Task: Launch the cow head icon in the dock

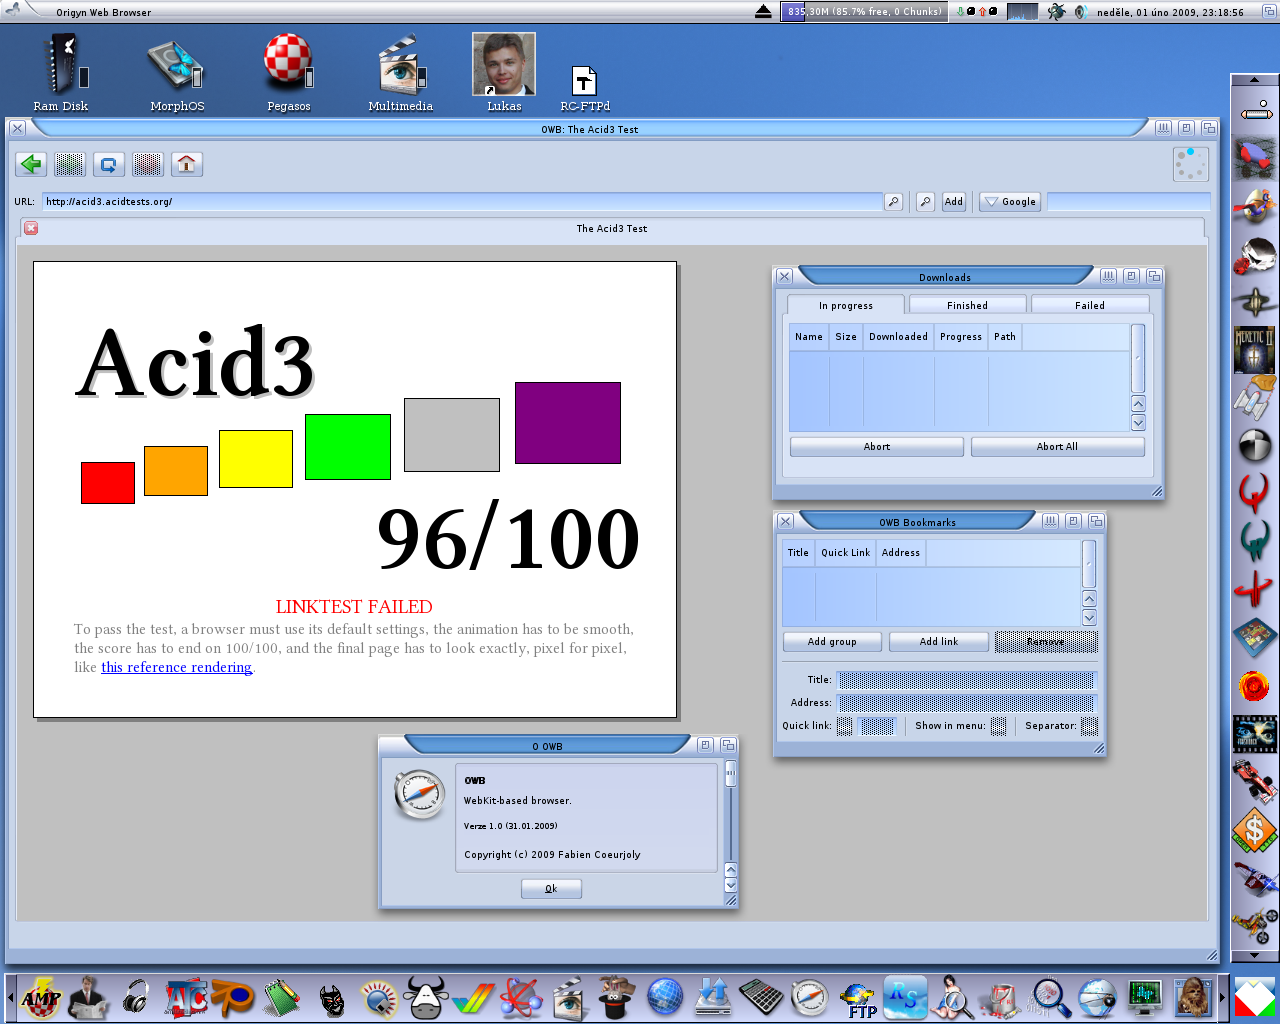Action: click(x=427, y=997)
